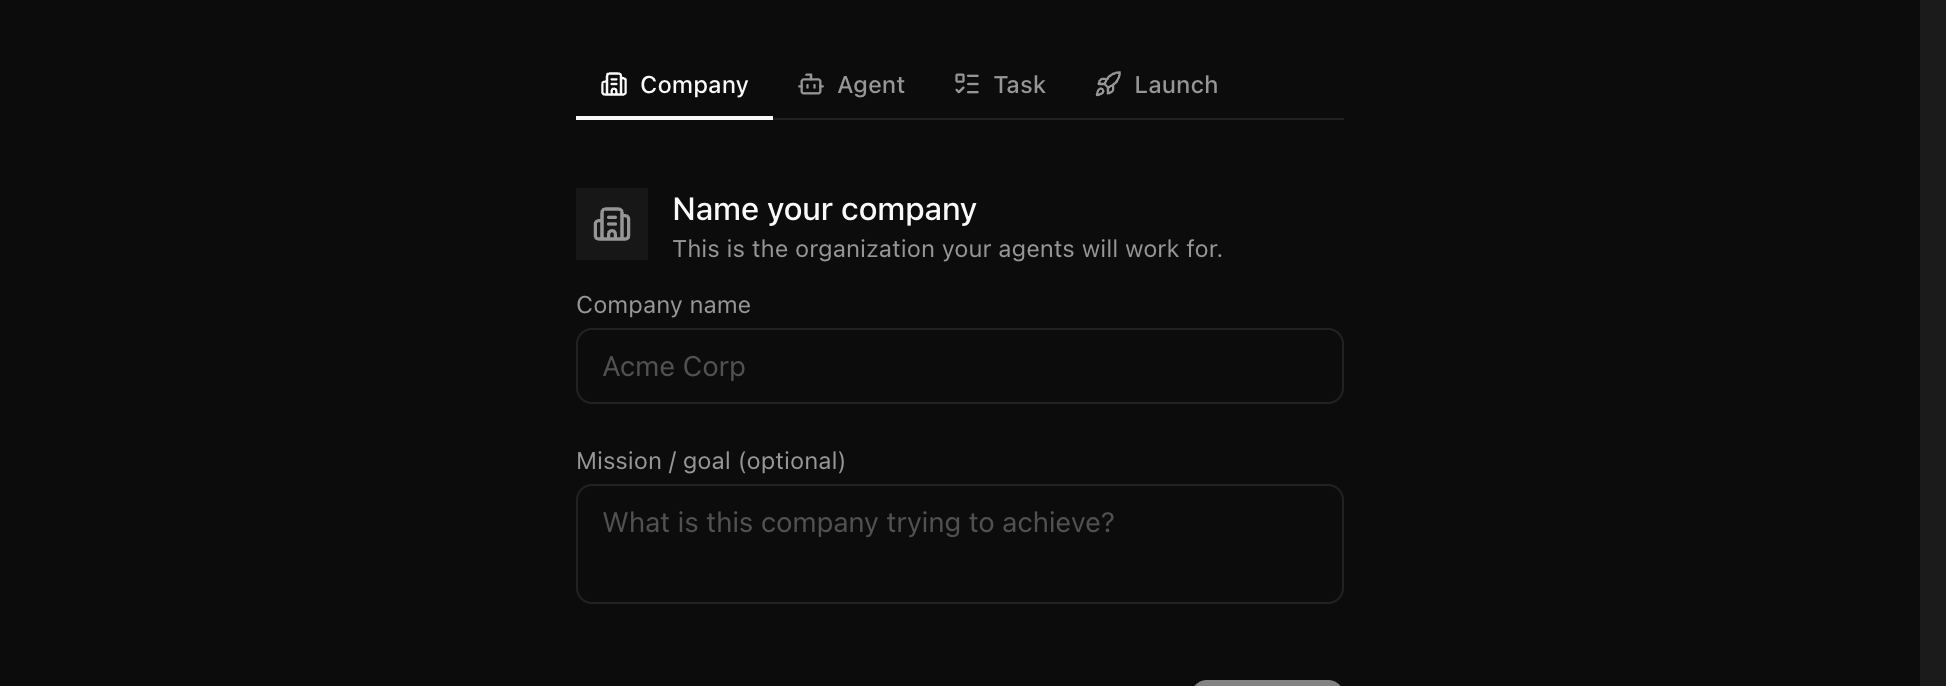Click the checklist icon in Task tab
This screenshot has height=686, width=1946.
[x=966, y=84]
